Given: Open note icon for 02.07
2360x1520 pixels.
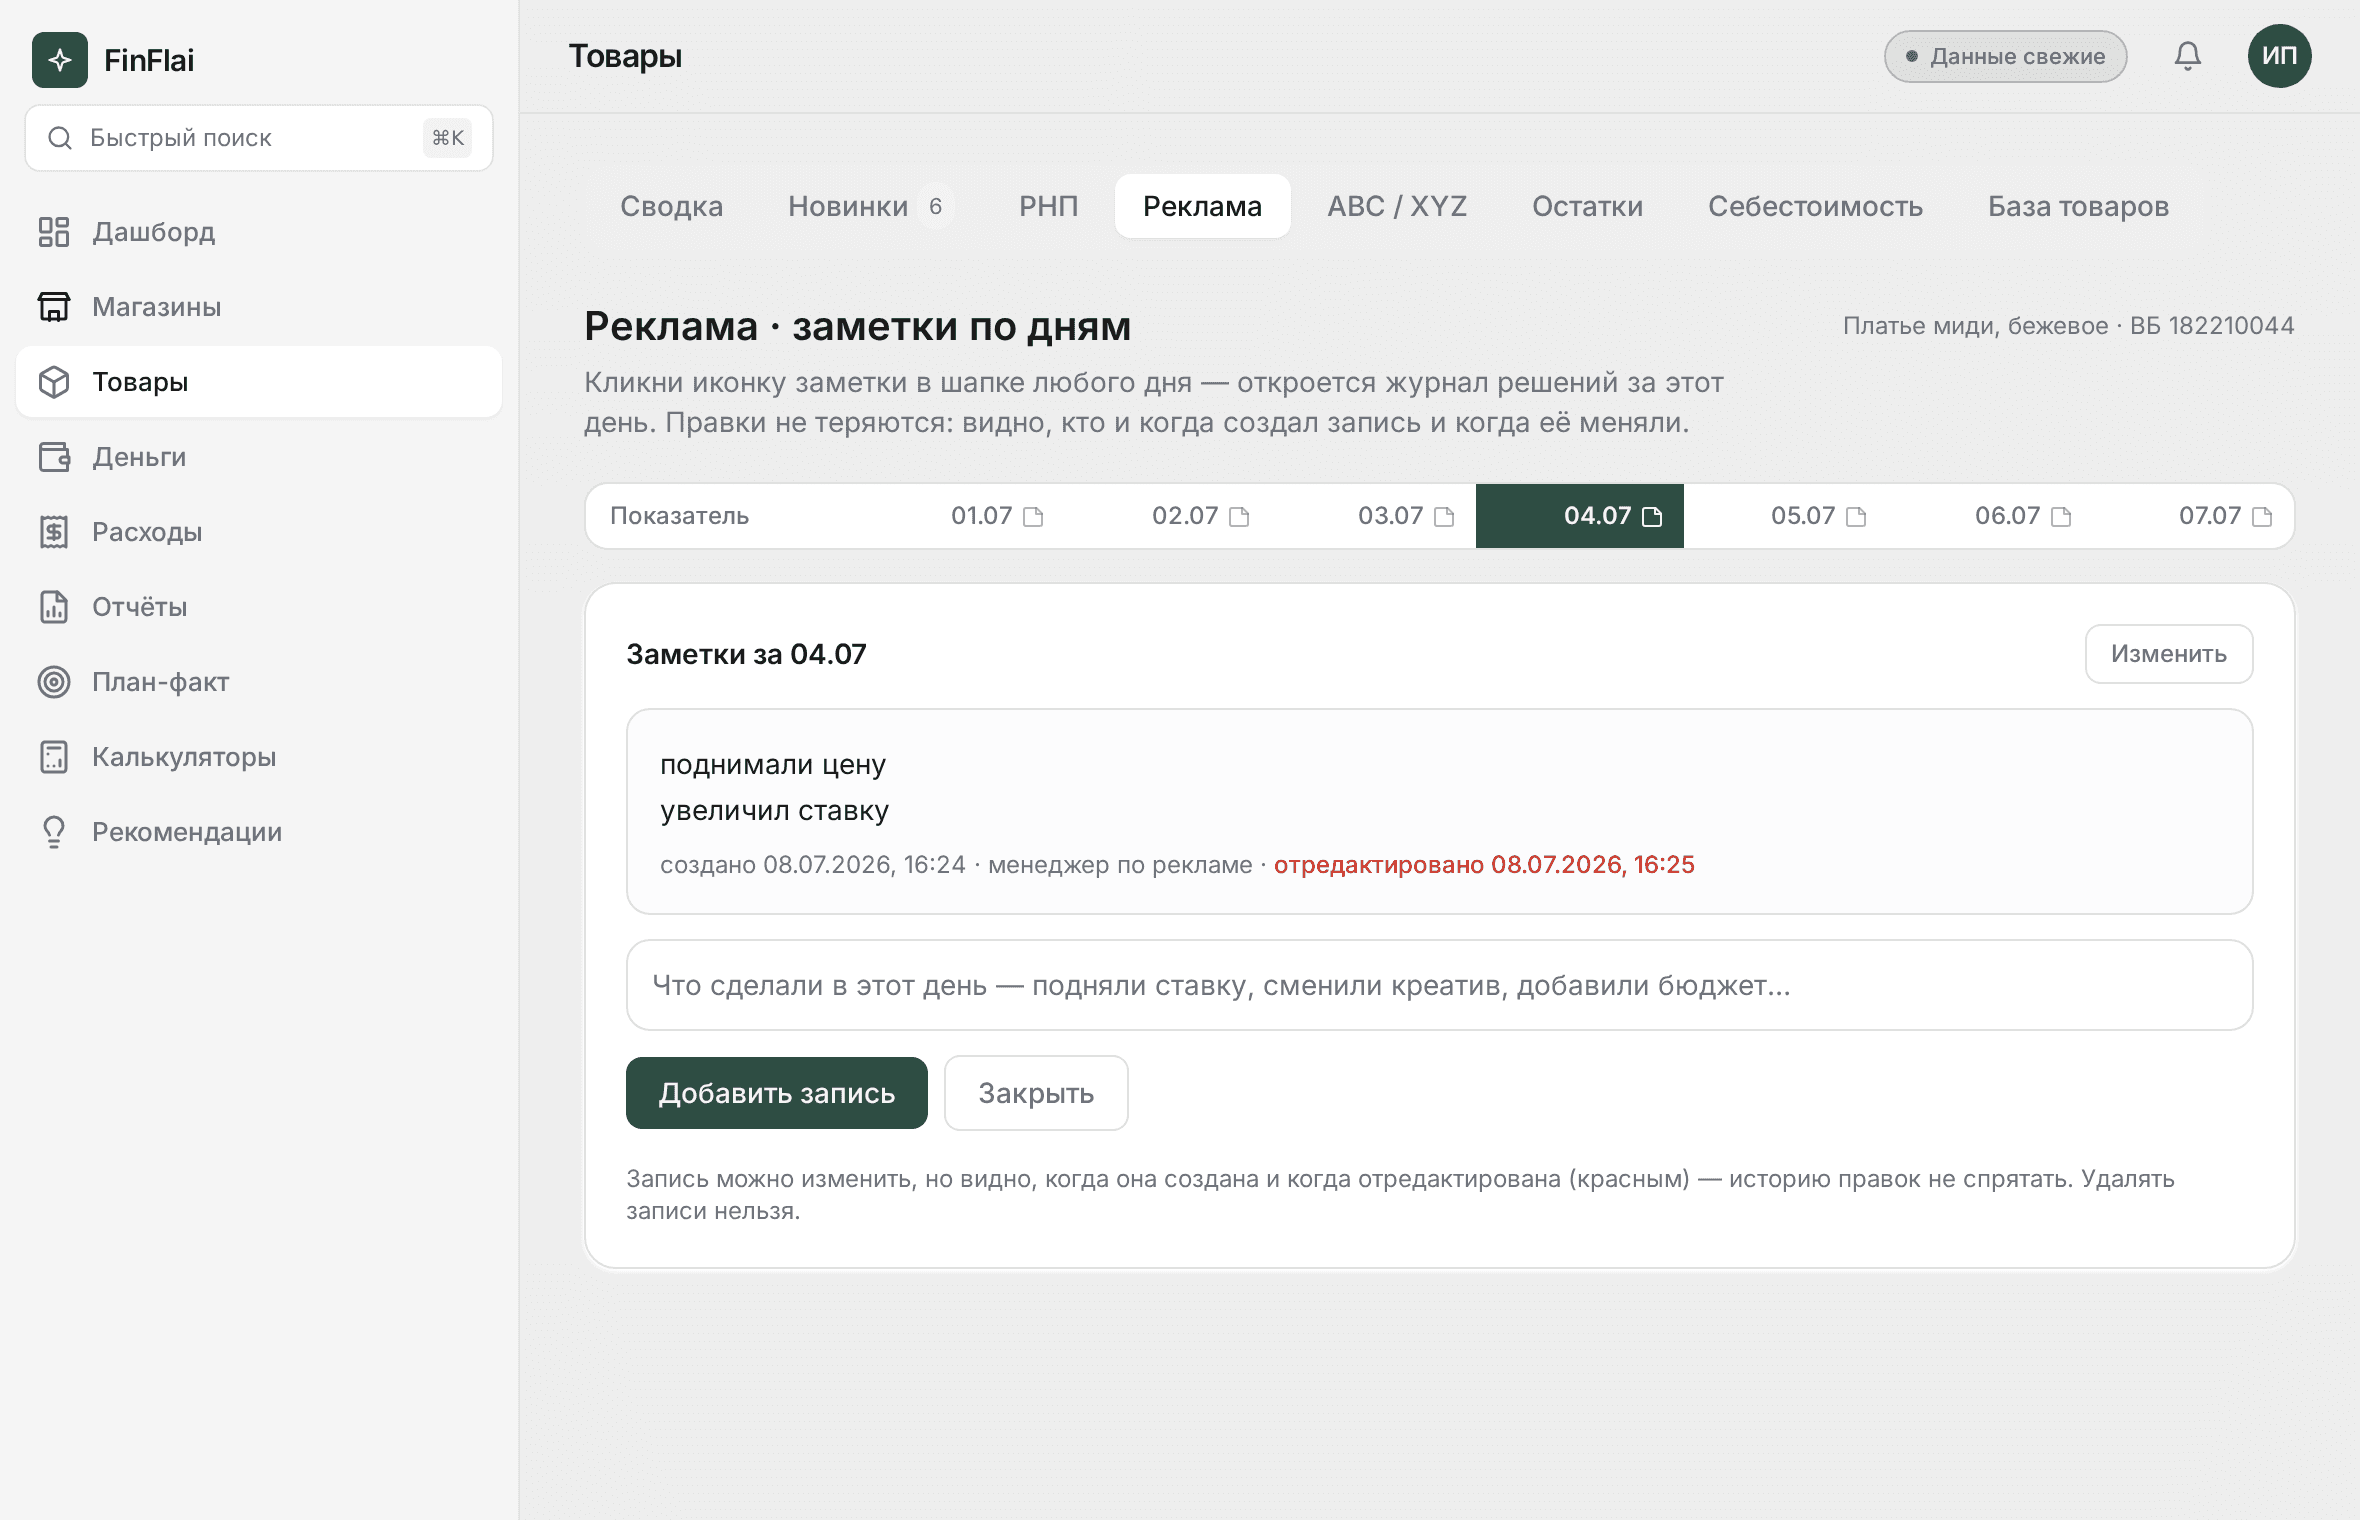Looking at the screenshot, I should point(1239,517).
